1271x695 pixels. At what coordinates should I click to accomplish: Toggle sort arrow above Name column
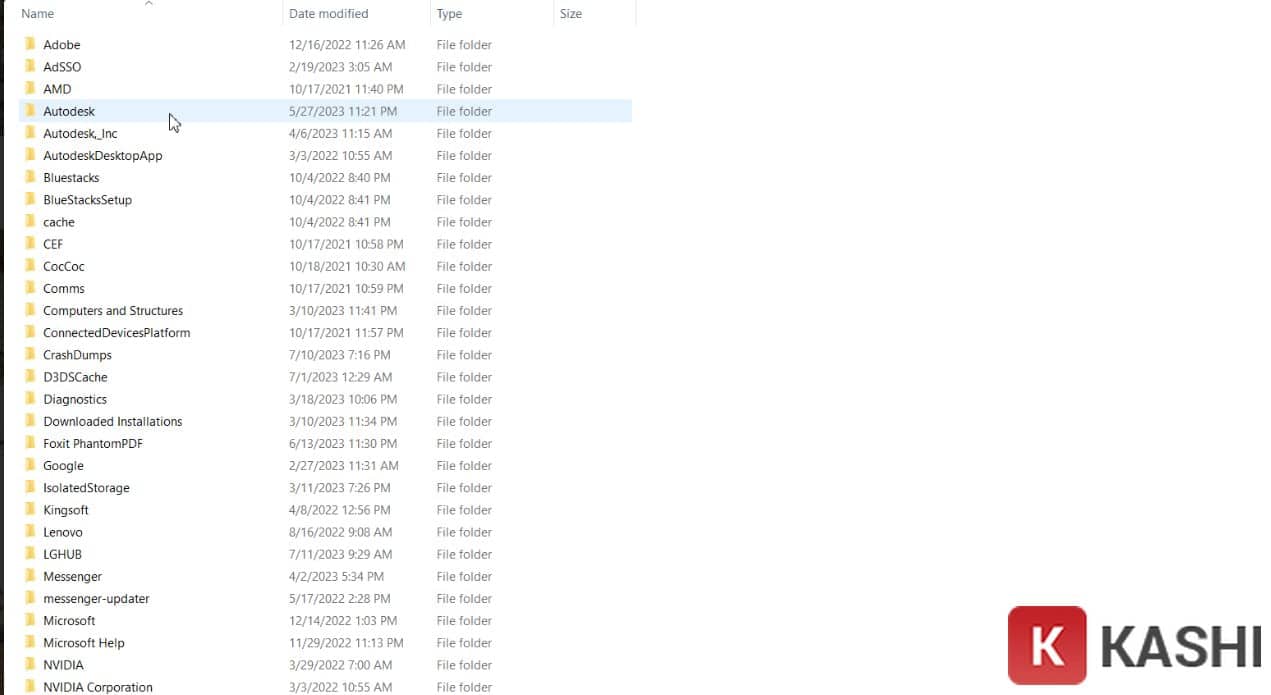pos(149,4)
